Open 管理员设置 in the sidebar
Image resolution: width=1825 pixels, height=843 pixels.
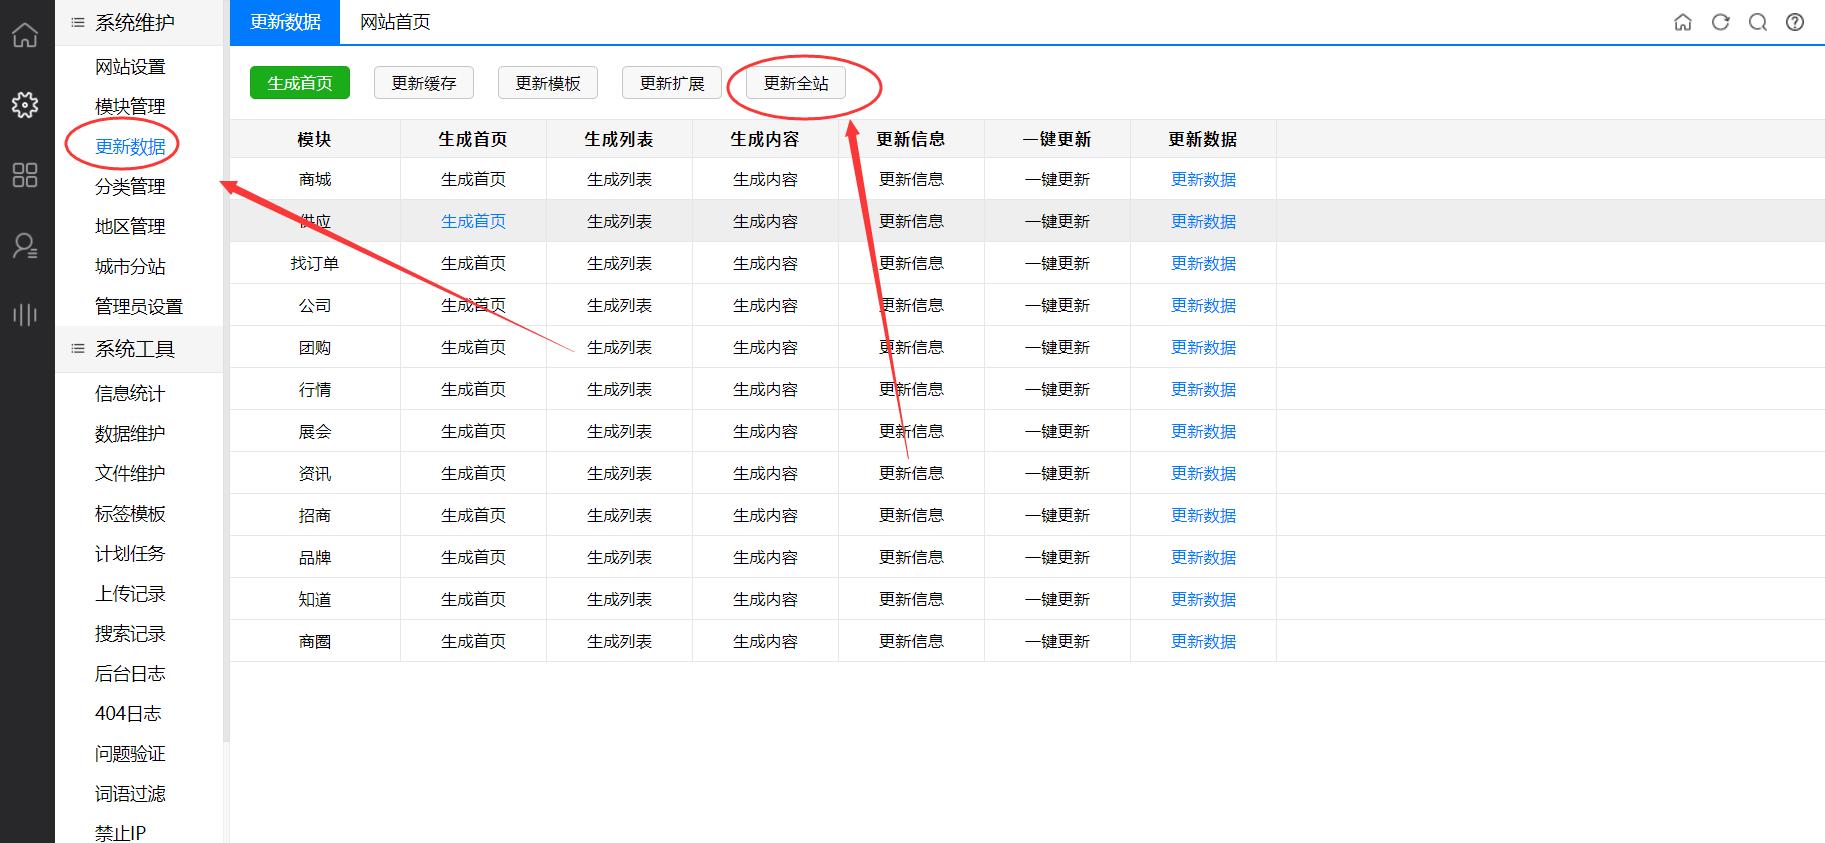click(x=139, y=307)
